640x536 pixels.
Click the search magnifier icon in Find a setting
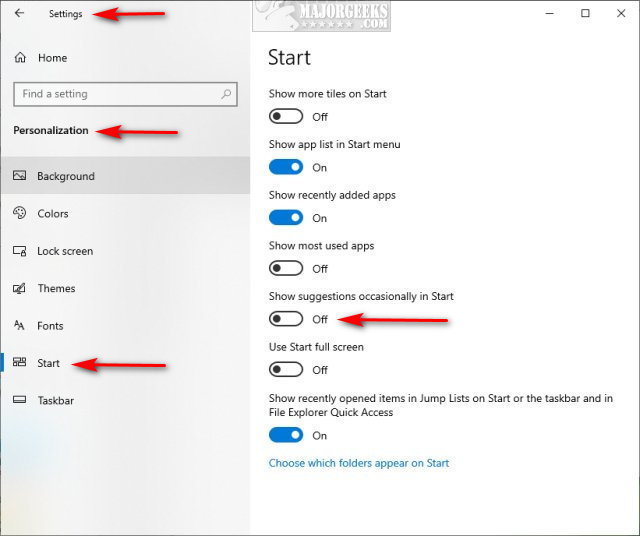pos(226,94)
